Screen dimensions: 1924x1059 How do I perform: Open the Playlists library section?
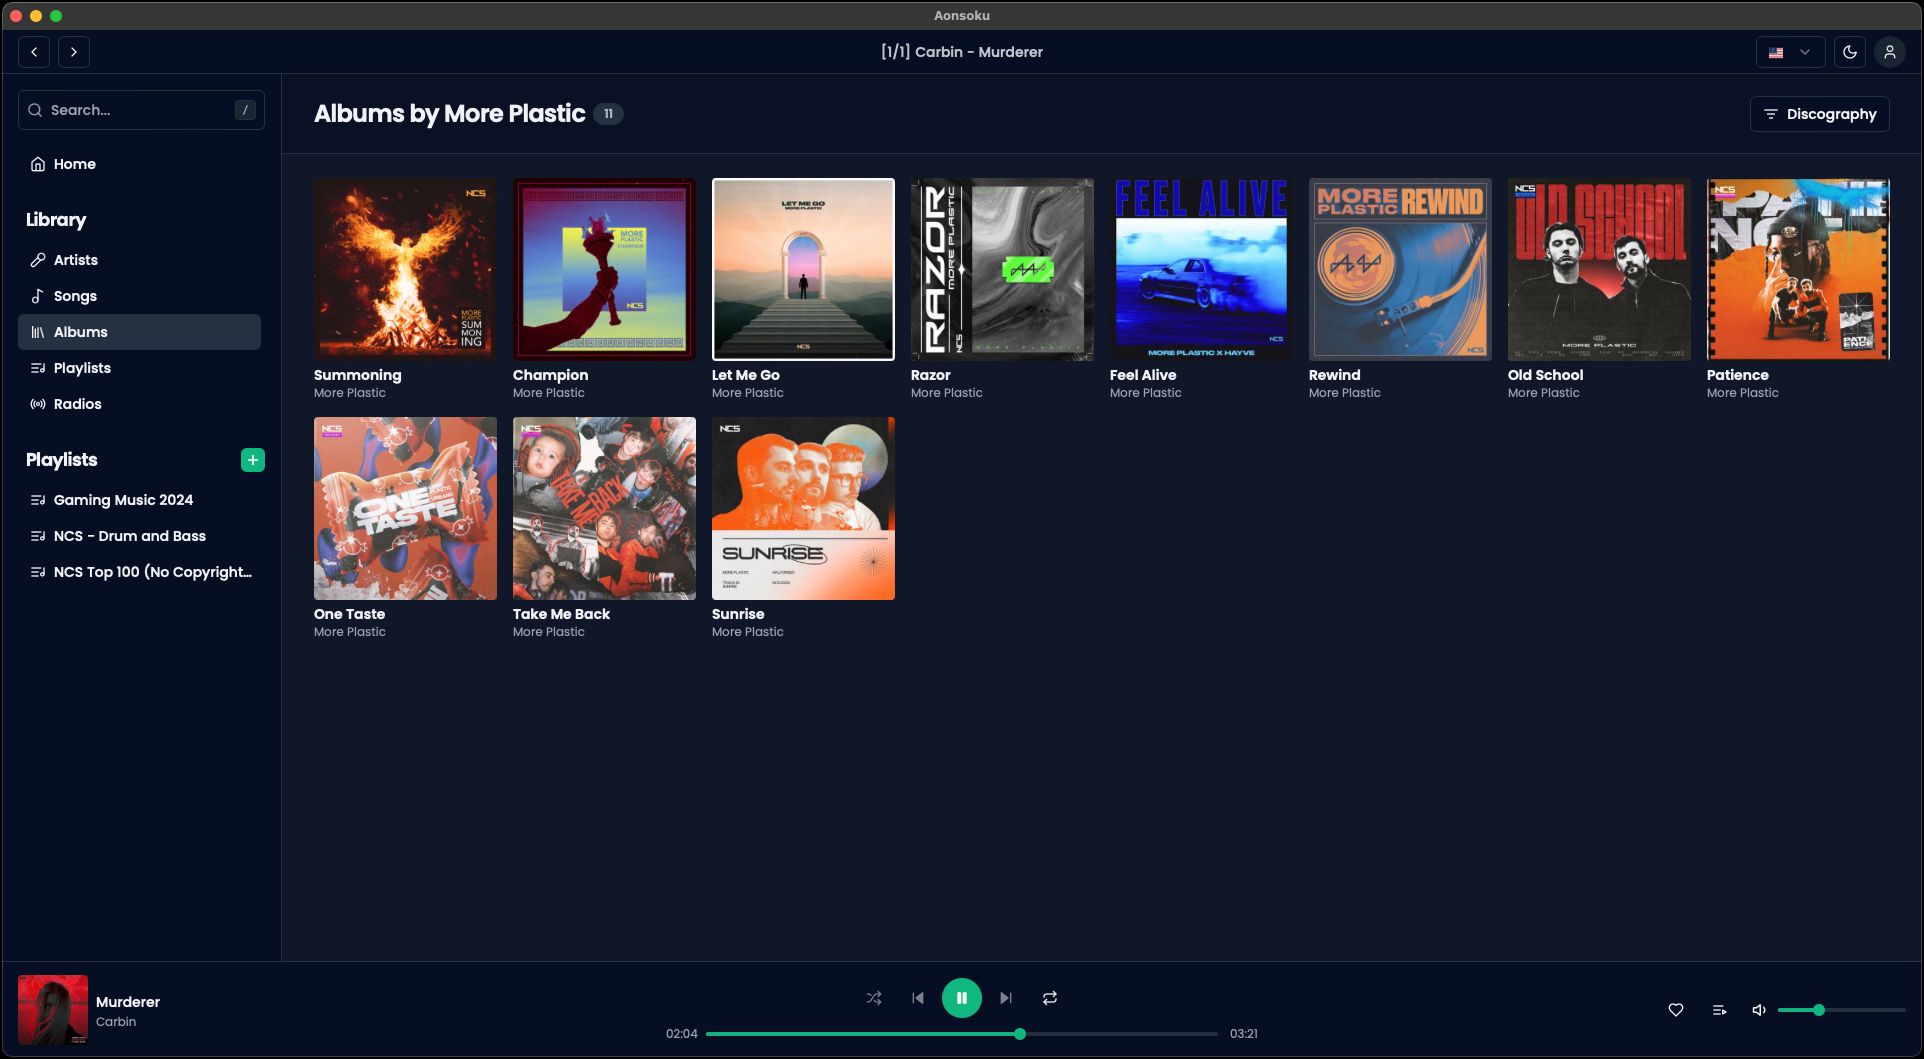(x=81, y=368)
